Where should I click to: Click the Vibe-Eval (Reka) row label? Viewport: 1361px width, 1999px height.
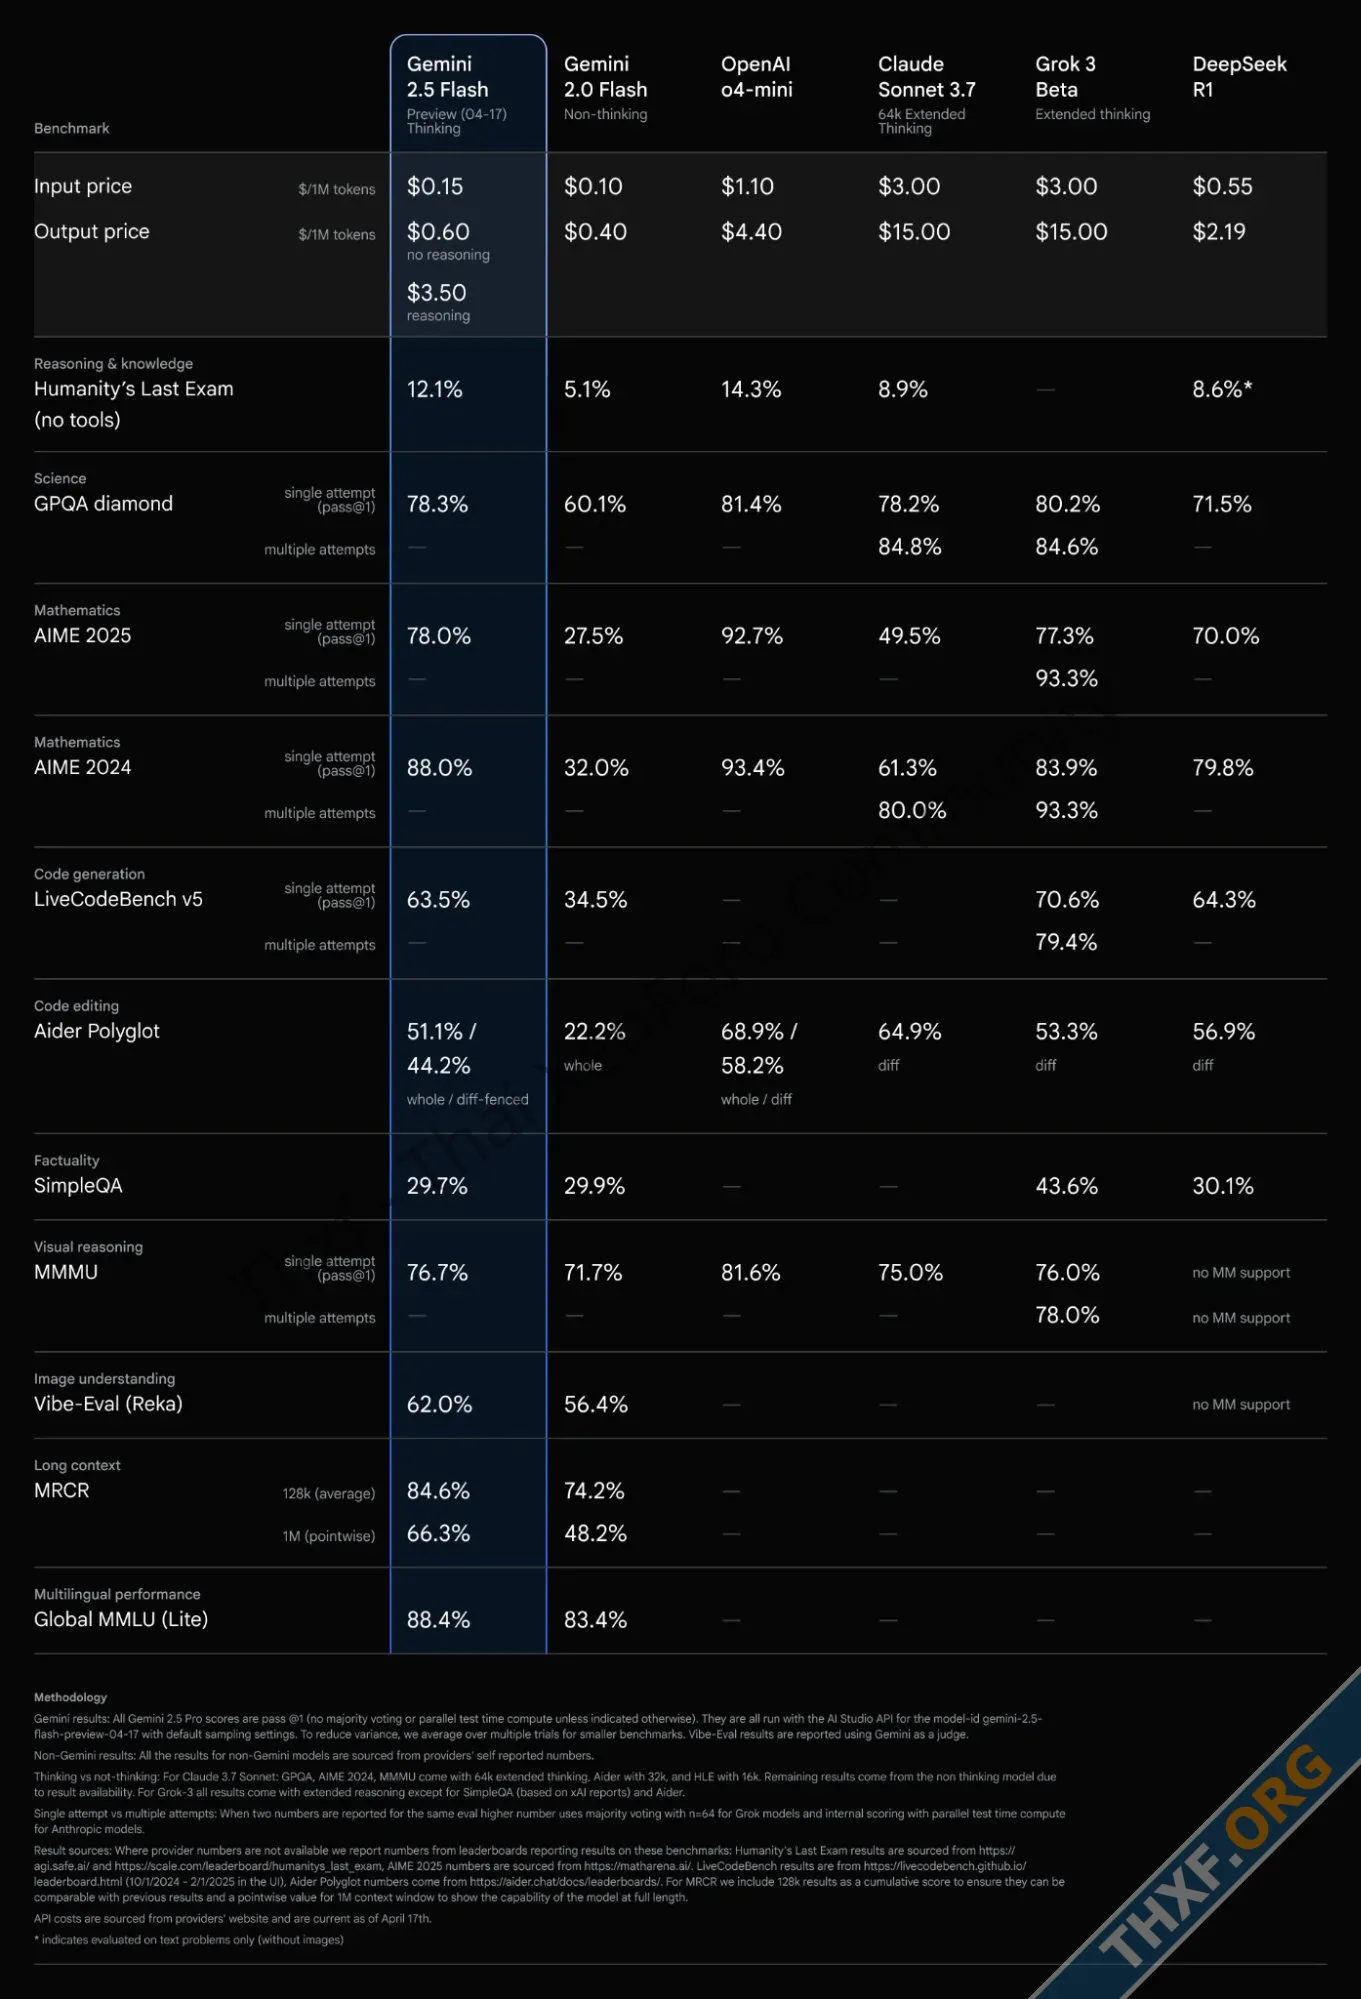(108, 1404)
